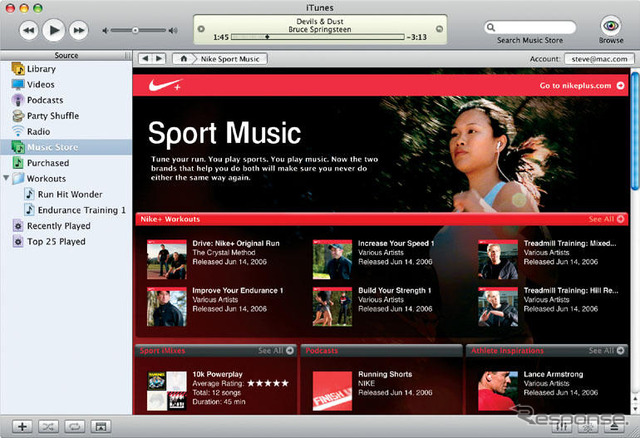Open Treadmill Training: Hill Re... thumbnail
This screenshot has height=438, width=640.
498,307
